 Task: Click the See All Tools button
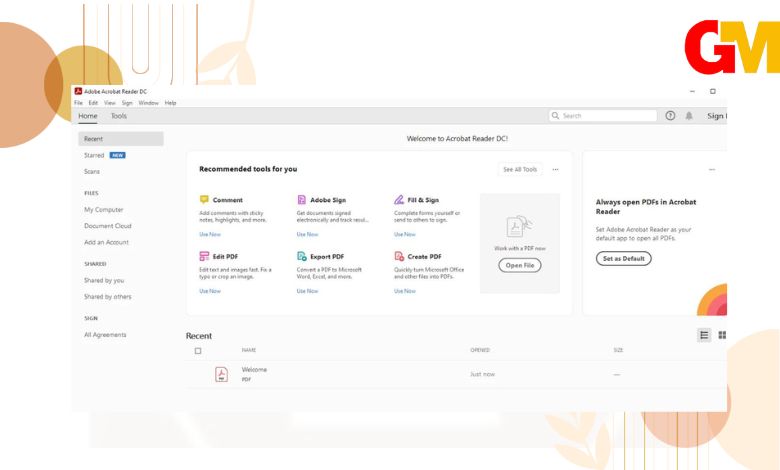click(x=520, y=170)
